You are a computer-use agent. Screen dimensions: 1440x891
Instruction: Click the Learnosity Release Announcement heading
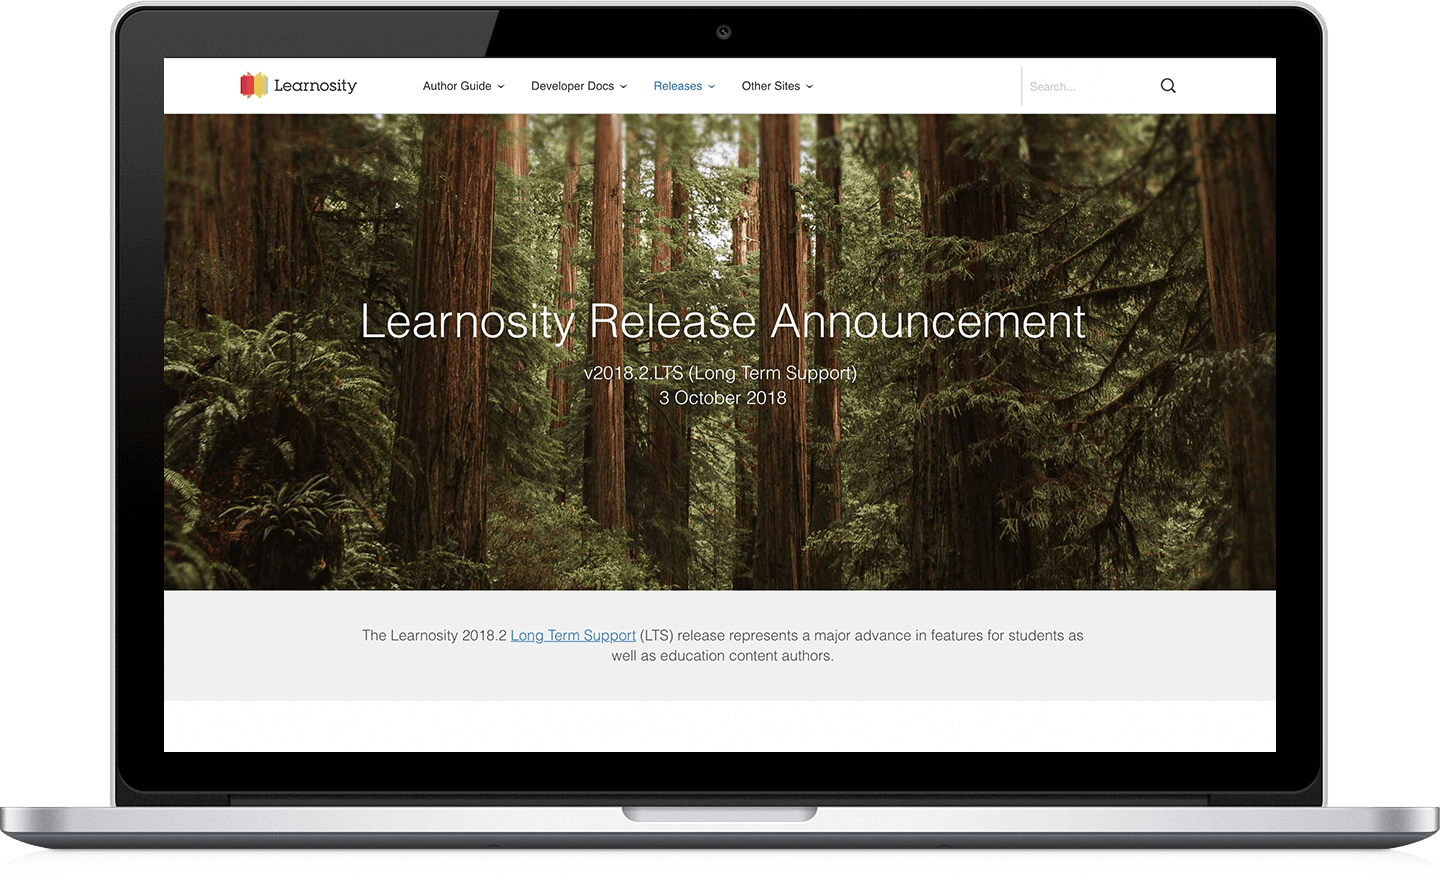[722, 321]
